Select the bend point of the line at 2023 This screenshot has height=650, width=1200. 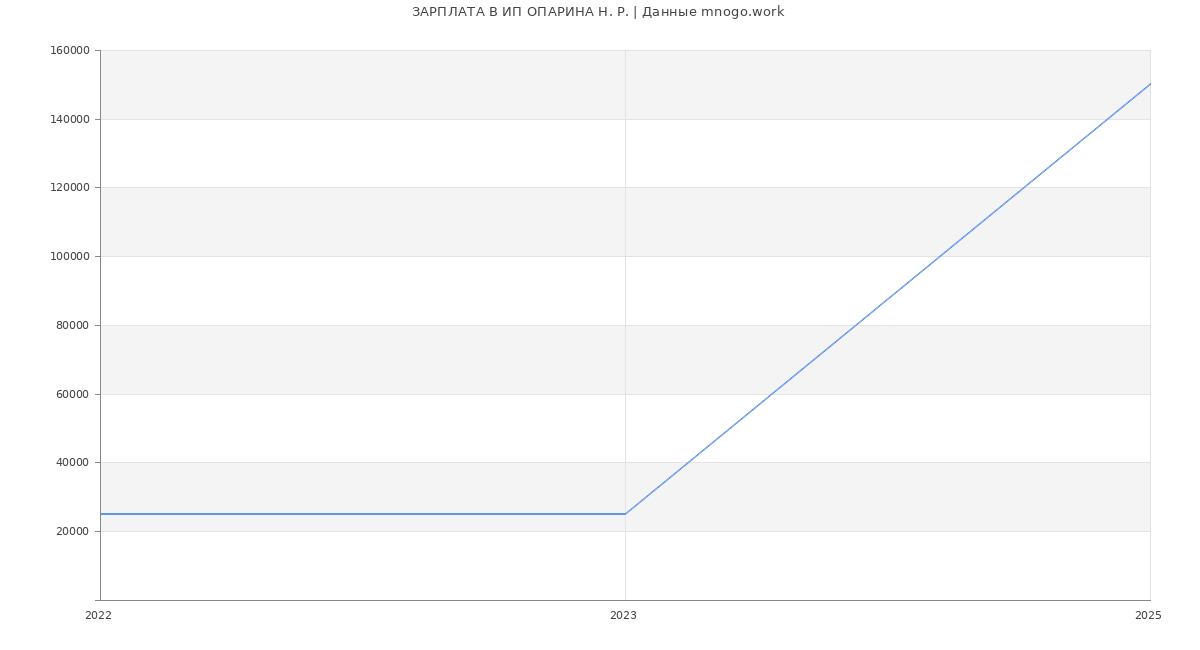point(625,514)
